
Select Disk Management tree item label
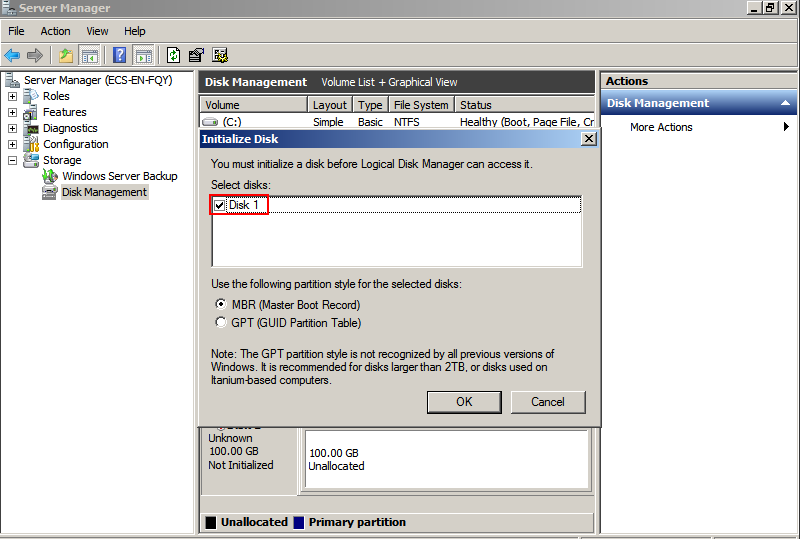tap(105, 192)
